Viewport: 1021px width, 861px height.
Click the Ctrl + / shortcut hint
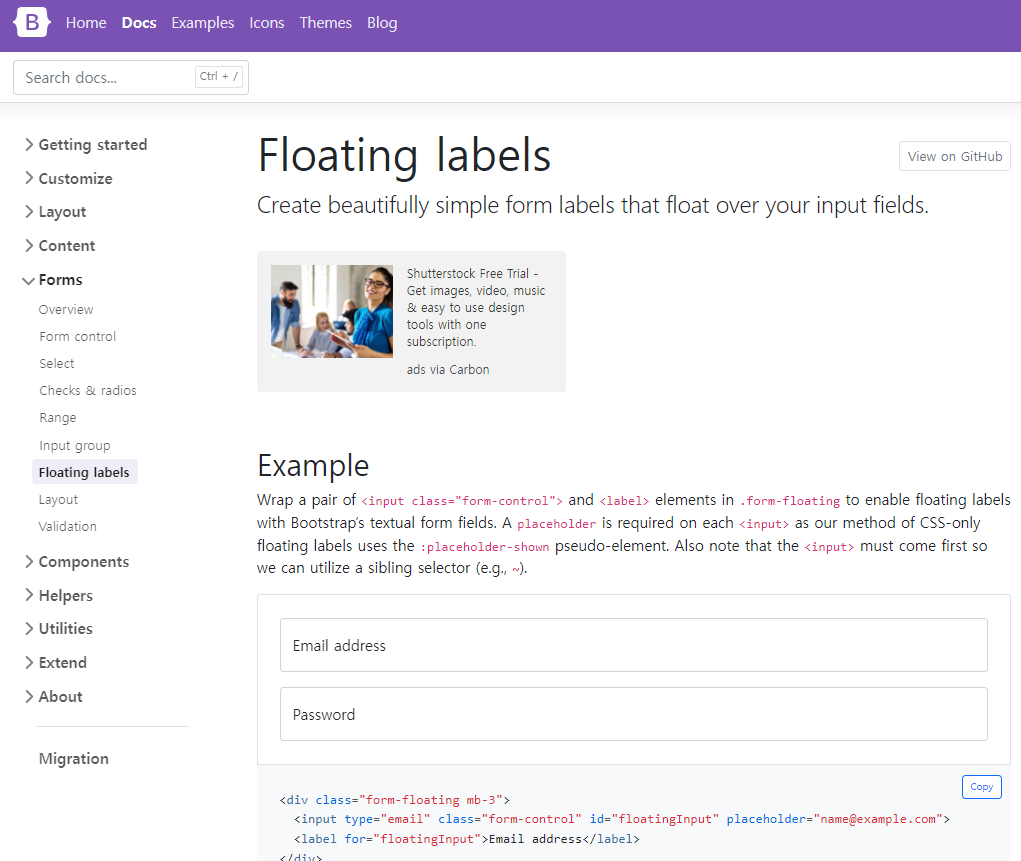(x=219, y=76)
